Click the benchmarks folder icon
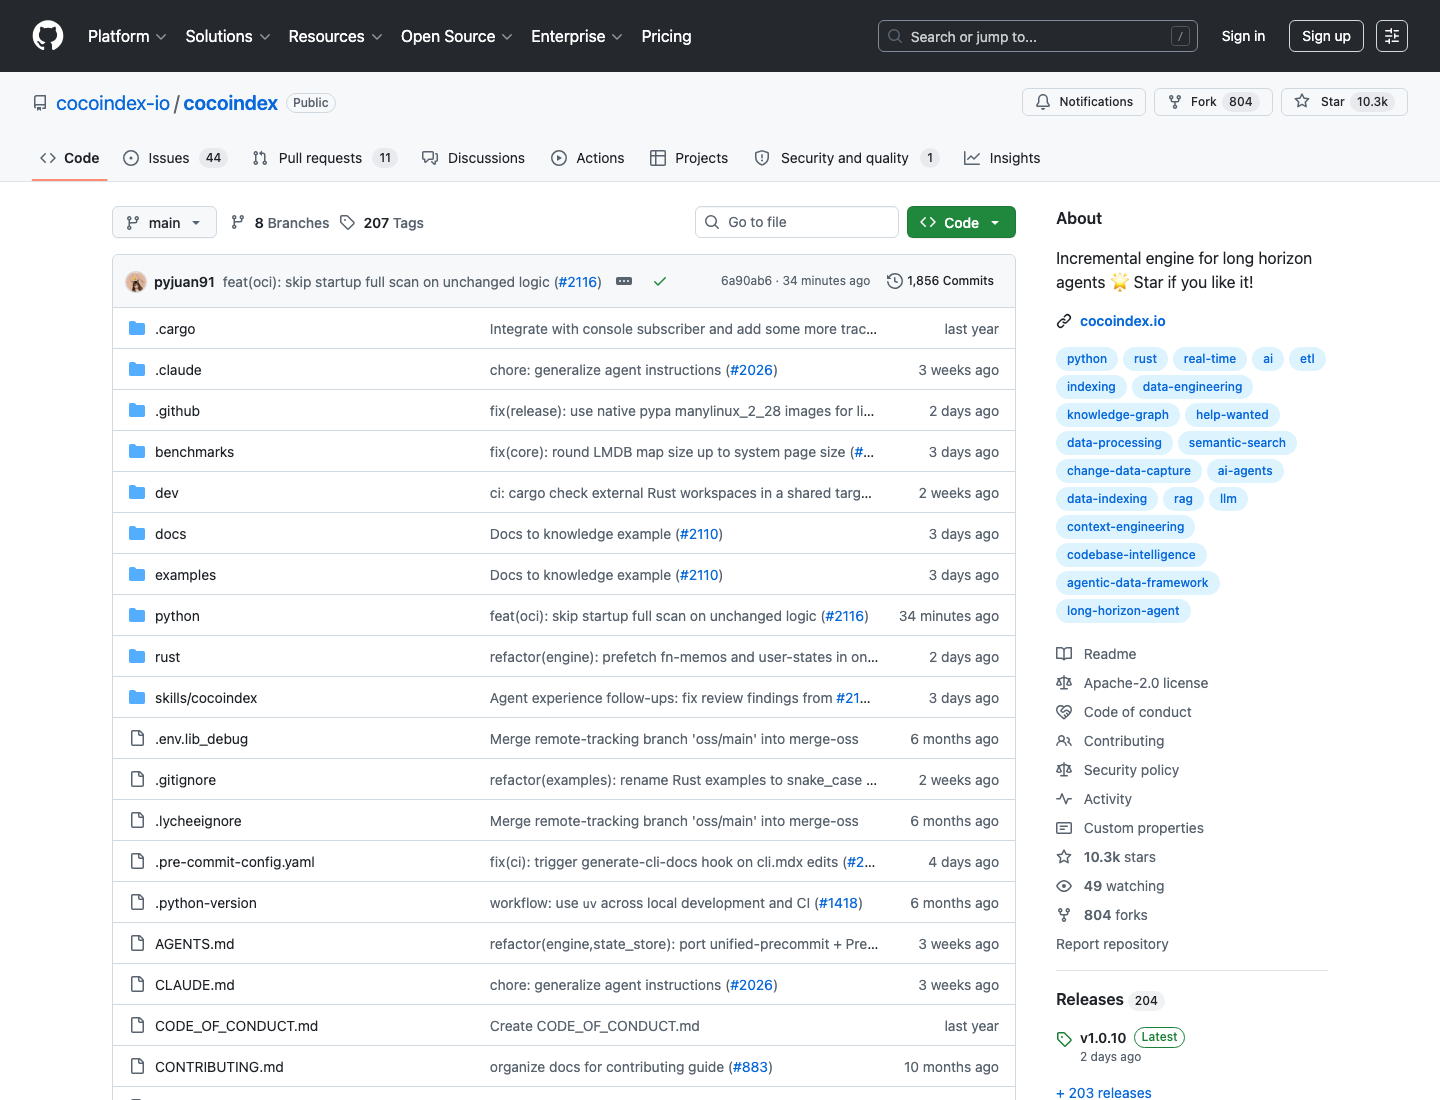The image size is (1440, 1100). (x=137, y=452)
